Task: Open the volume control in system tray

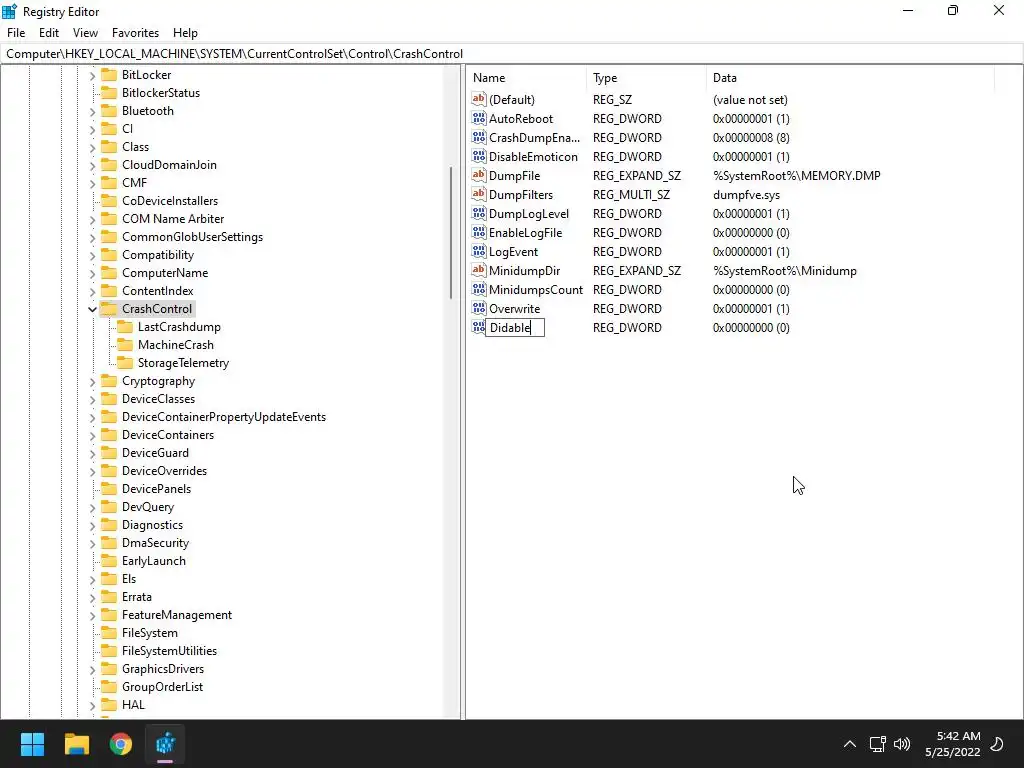Action: [x=902, y=744]
